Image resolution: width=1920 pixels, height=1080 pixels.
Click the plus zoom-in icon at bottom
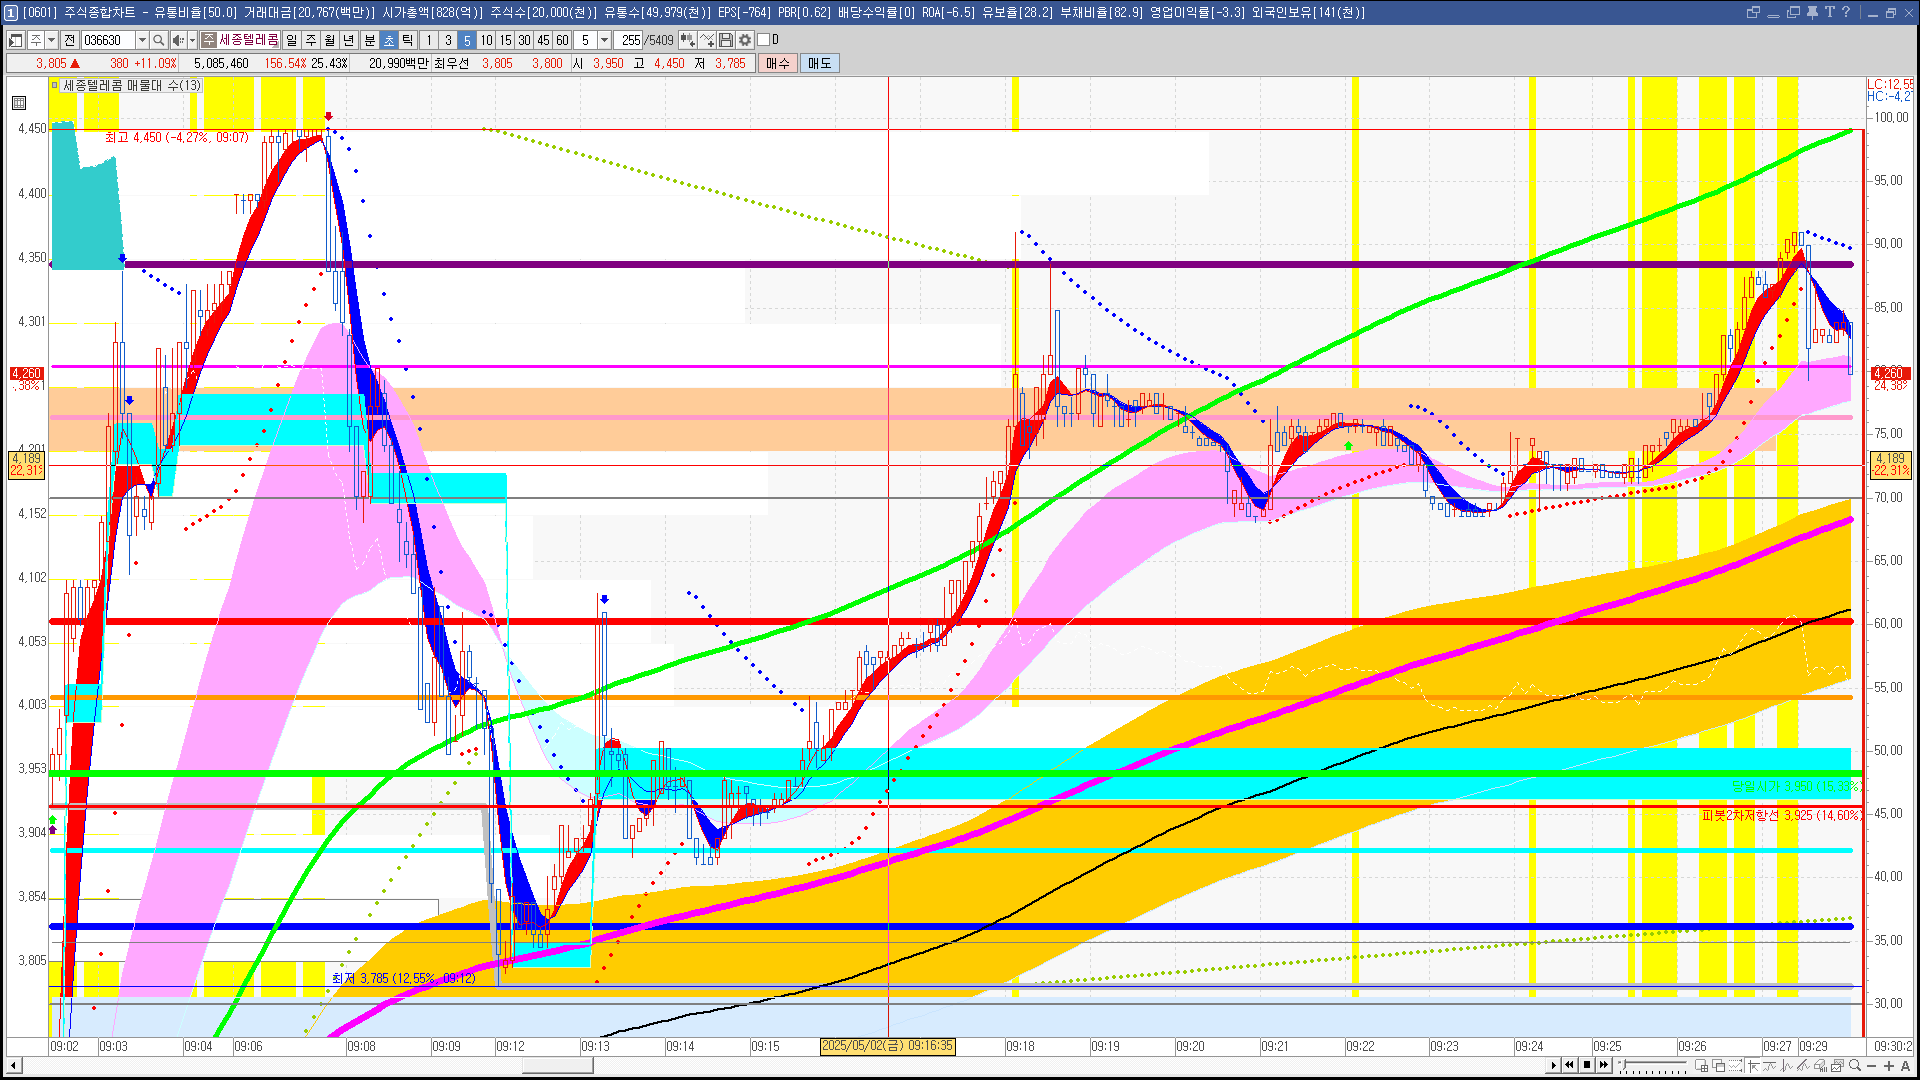pyautogui.click(x=1889, y=1066)
